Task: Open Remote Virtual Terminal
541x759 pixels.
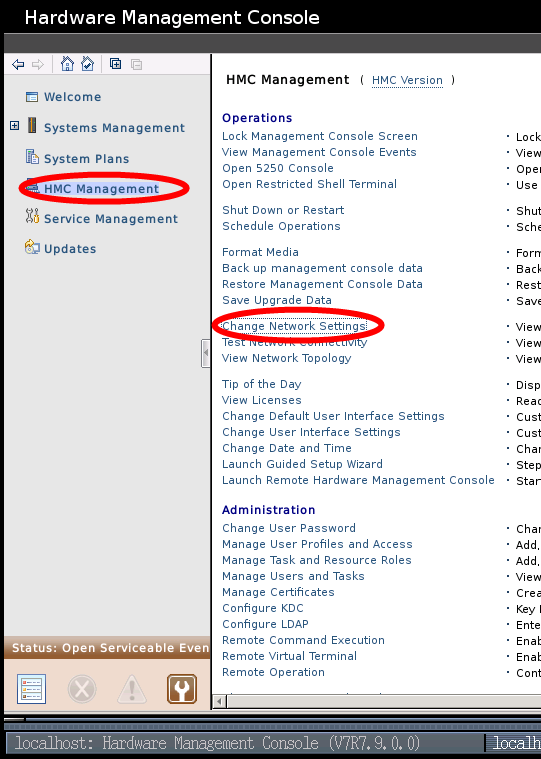Action: (289, 656)
